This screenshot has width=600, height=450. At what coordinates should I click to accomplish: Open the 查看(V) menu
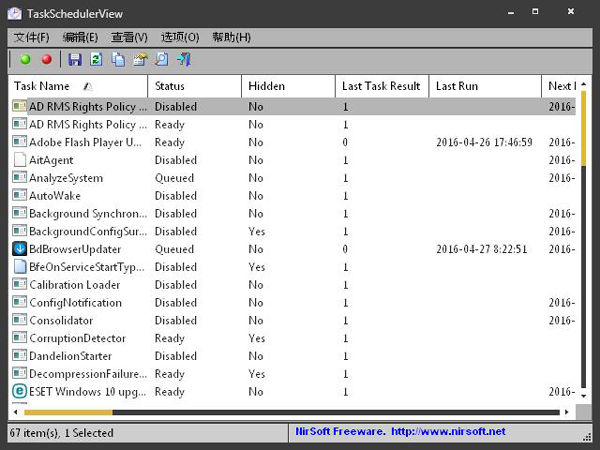[129, 38]
